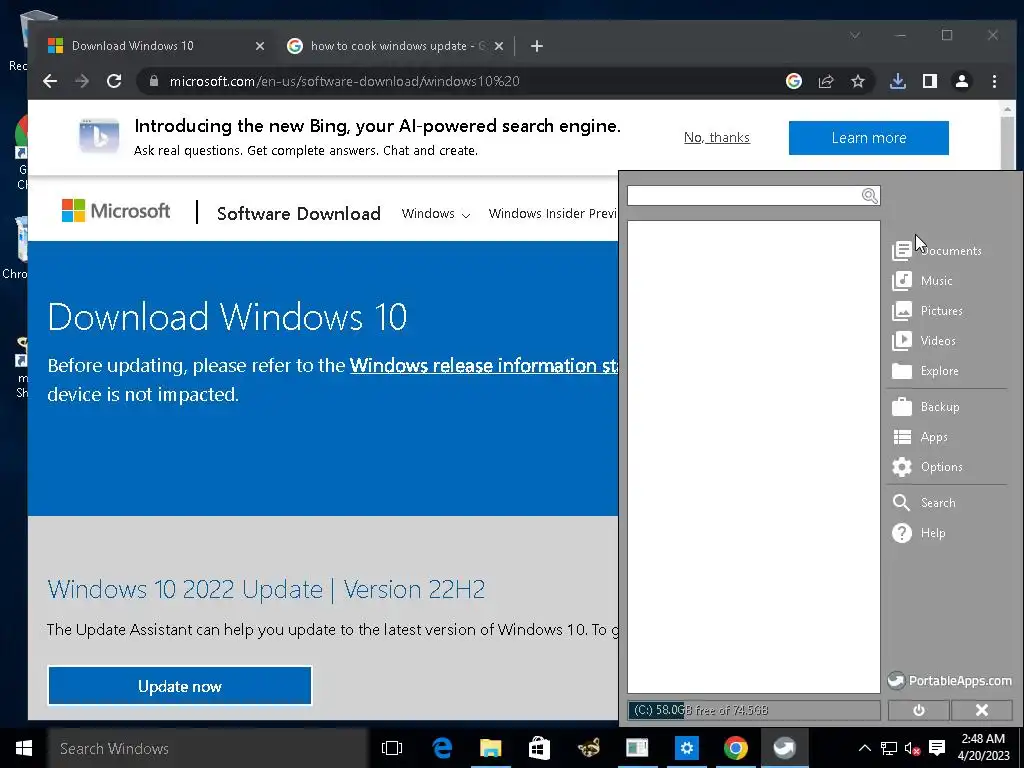
Task: Bookmark this page with star icon
Action: [x=857, y=81]
